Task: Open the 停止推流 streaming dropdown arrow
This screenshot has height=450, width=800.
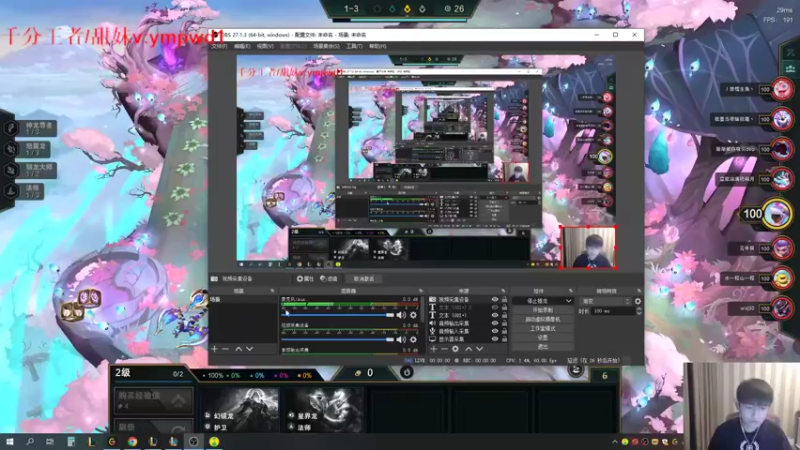Action: pyautogui.click(x=568, y=301)
